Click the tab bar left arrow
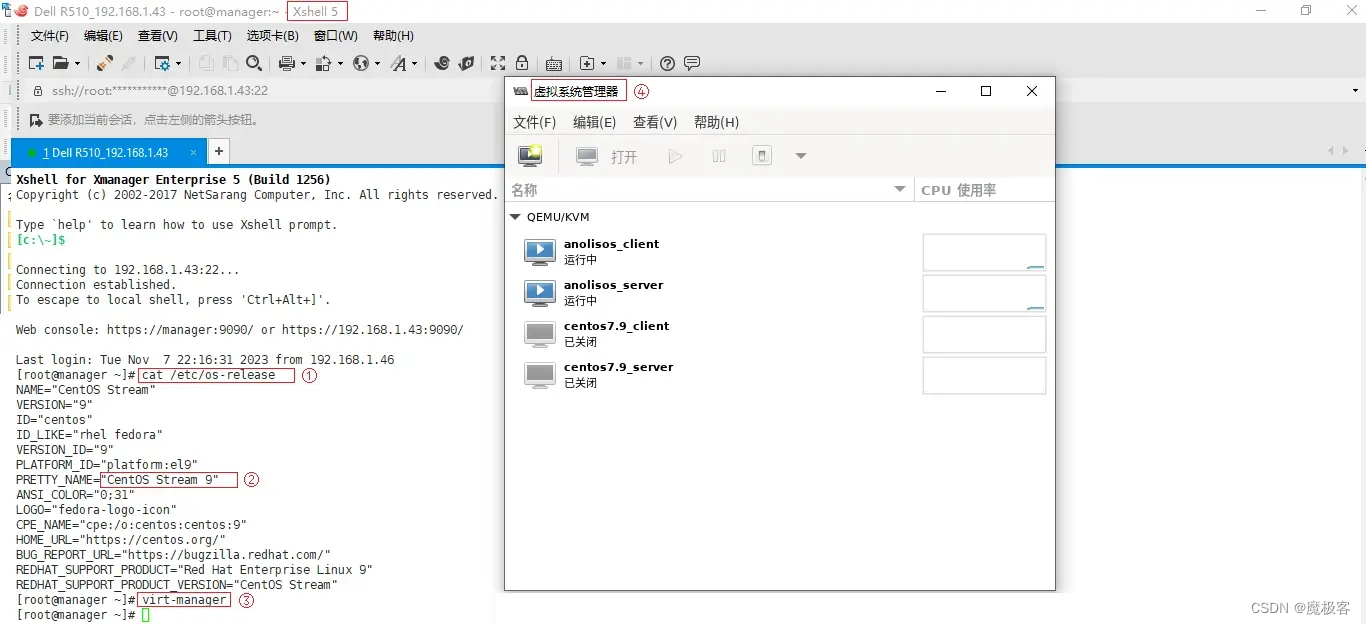 click(x=1331, y=151)
